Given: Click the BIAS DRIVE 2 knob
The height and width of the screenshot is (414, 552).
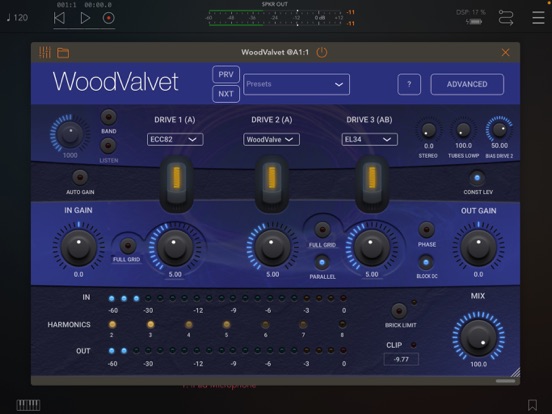Looking at the screenshot, I should click(499, 130).
